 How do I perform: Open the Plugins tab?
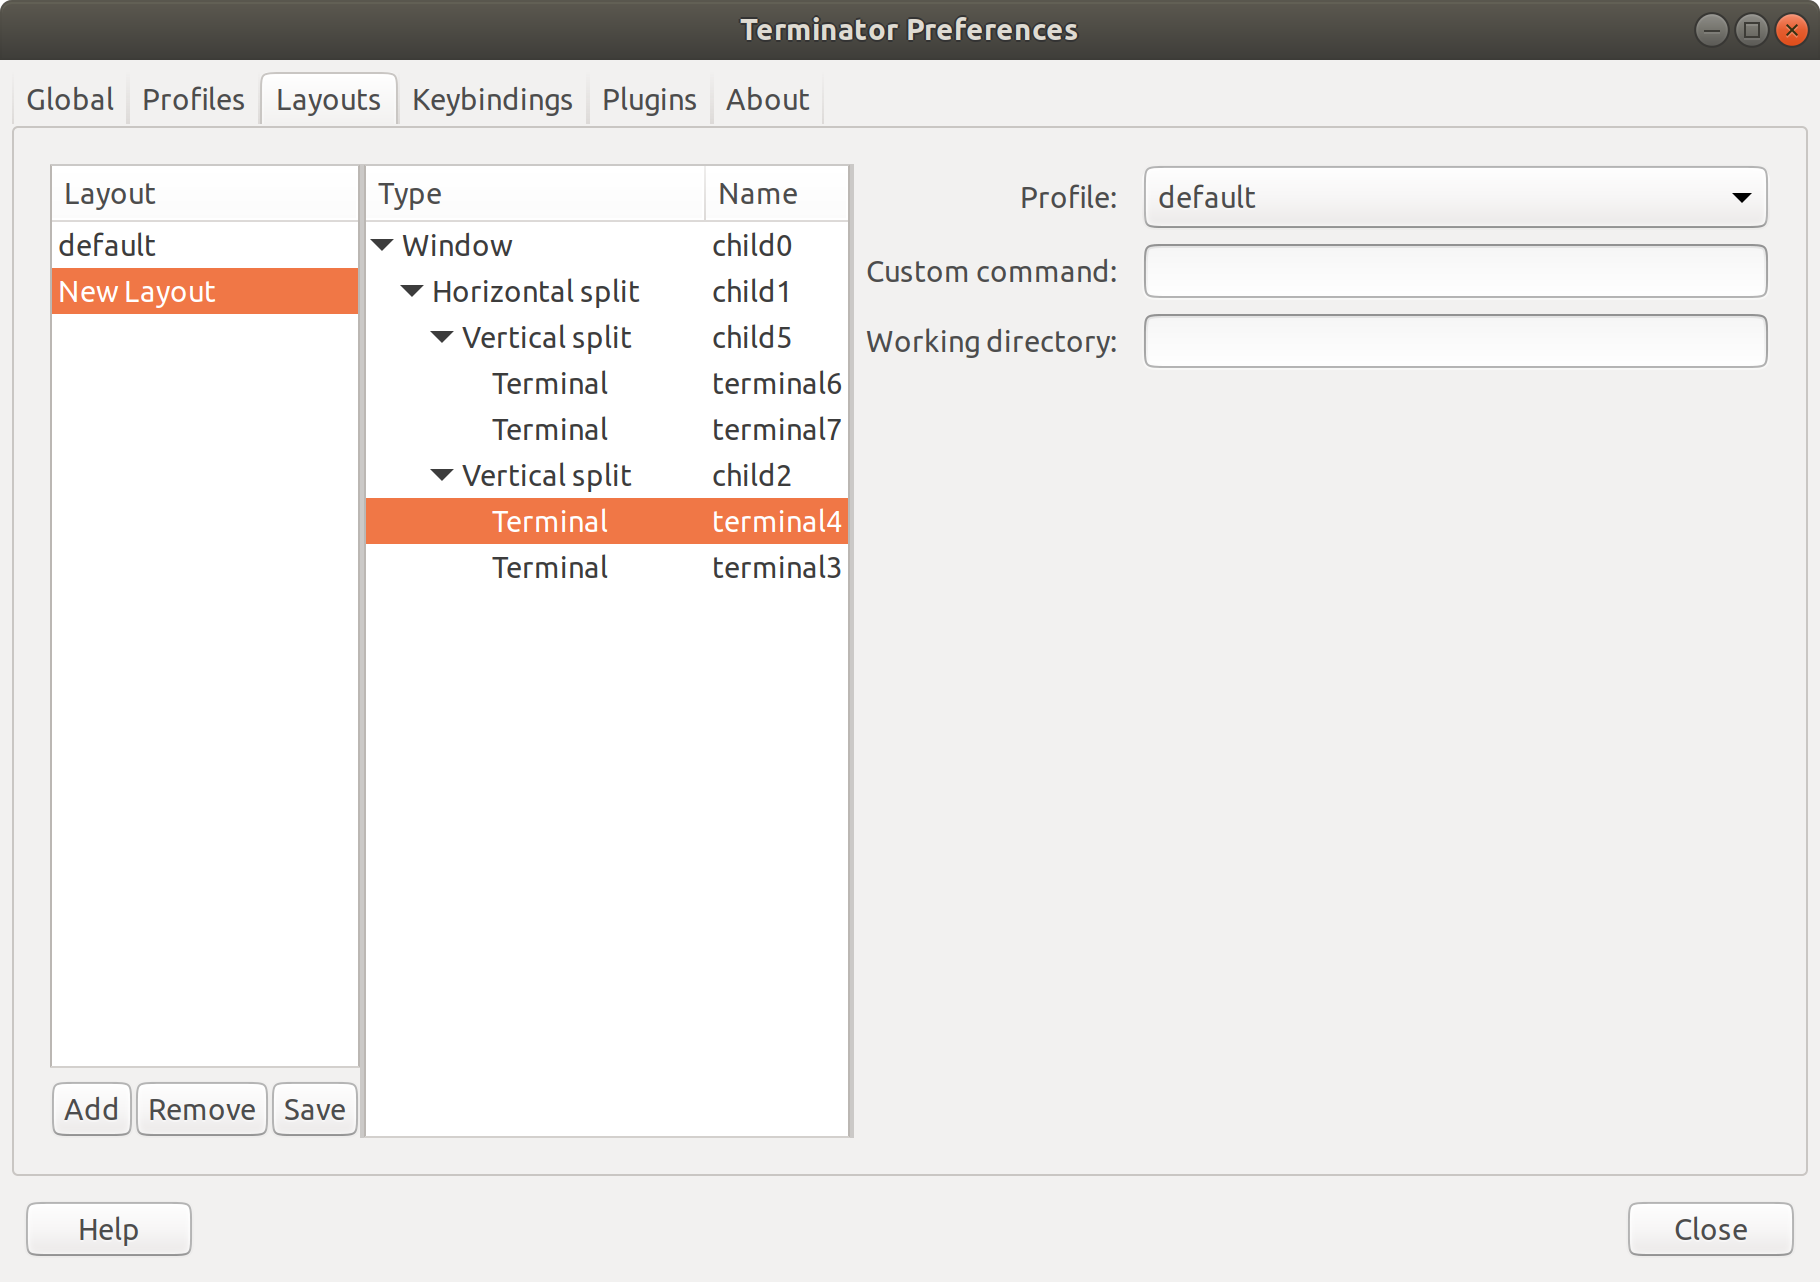(649, 99)
